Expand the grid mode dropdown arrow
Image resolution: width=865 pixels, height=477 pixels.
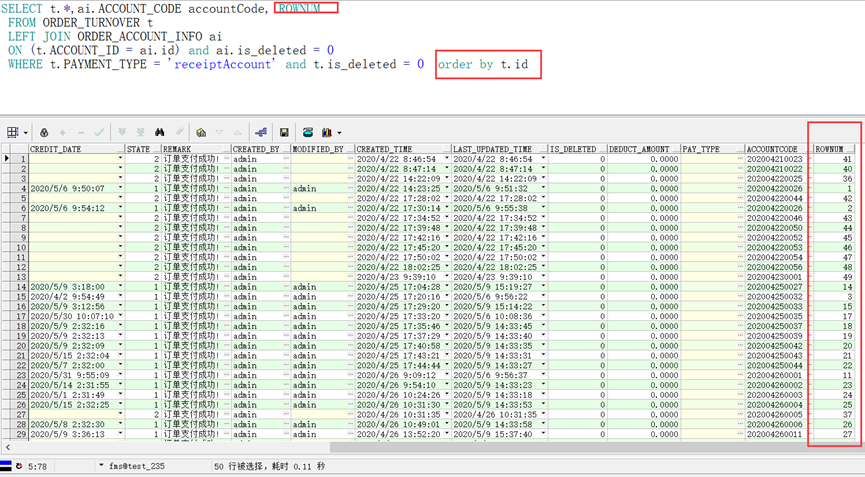coord(25,133)
